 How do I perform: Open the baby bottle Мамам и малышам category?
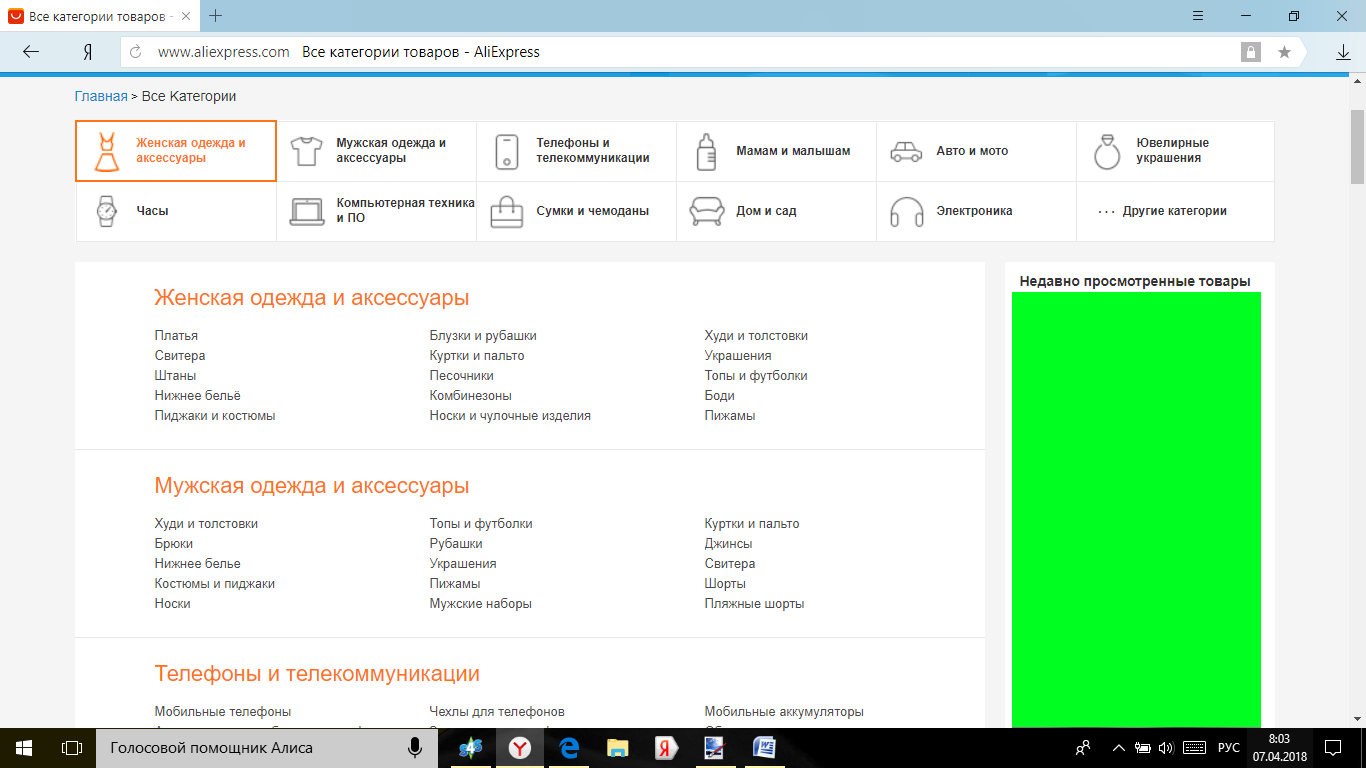pos(707,151)
